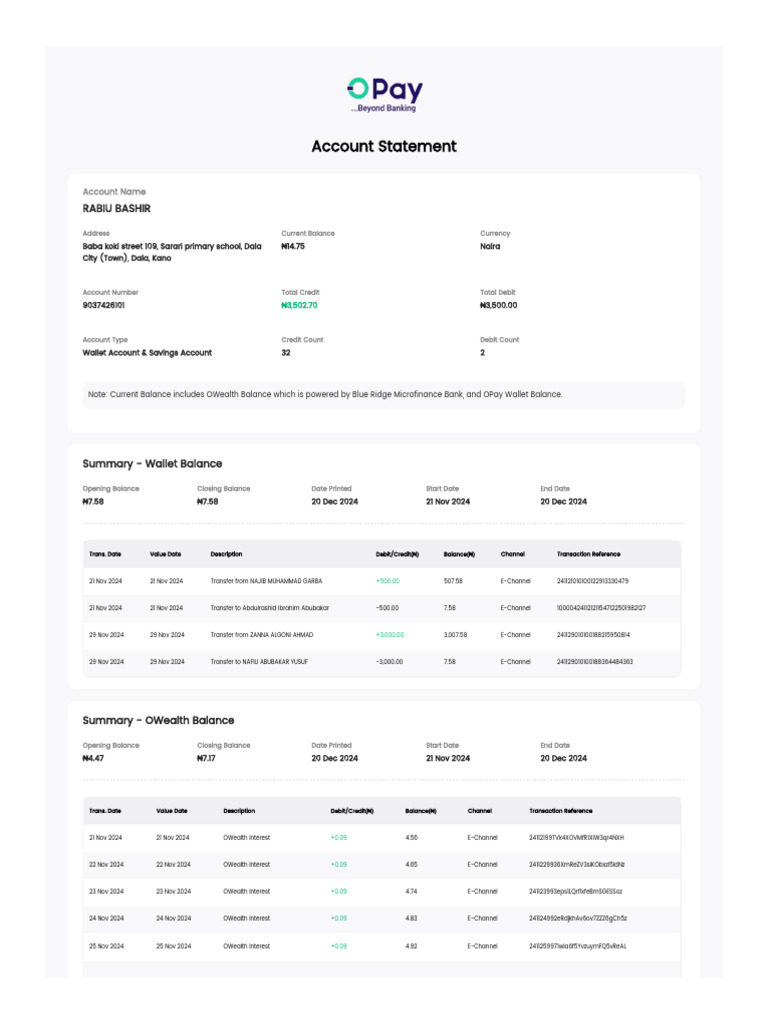Click OWealth table 'Description' column header

coord(239,810)
